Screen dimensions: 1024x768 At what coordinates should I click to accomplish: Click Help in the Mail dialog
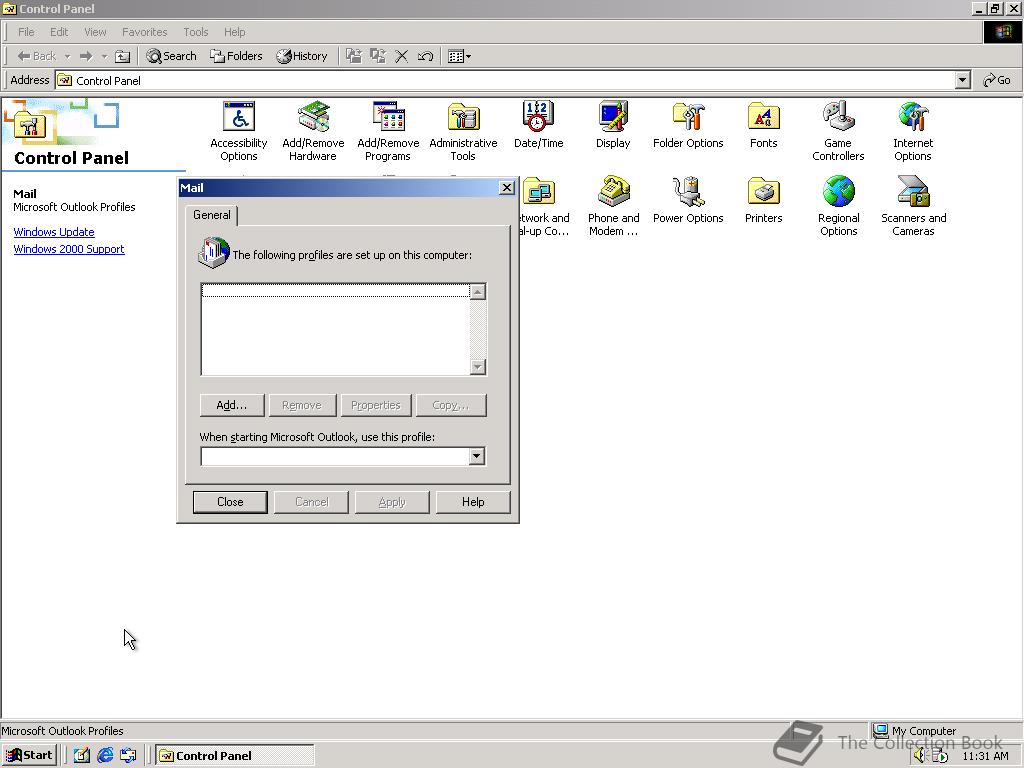[473, 502]
